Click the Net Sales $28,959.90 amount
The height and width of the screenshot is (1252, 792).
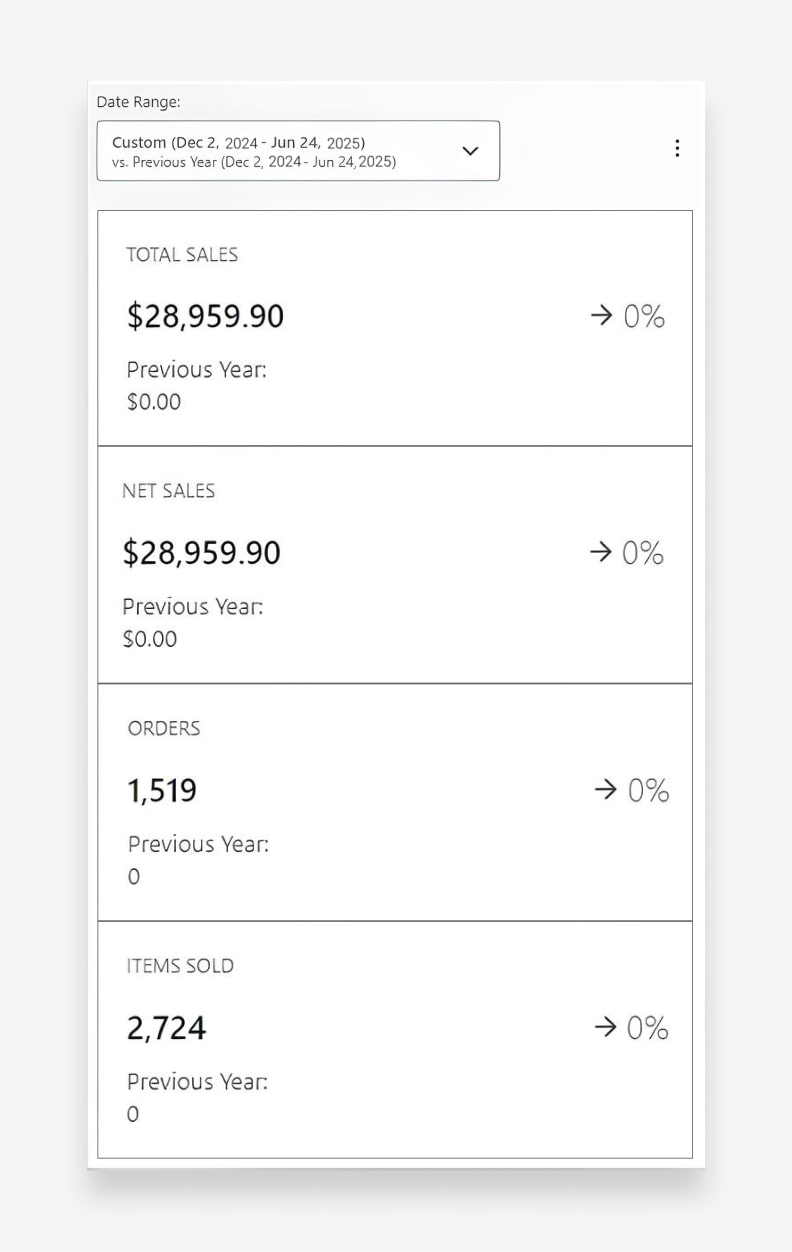click(x=201, y=553)
